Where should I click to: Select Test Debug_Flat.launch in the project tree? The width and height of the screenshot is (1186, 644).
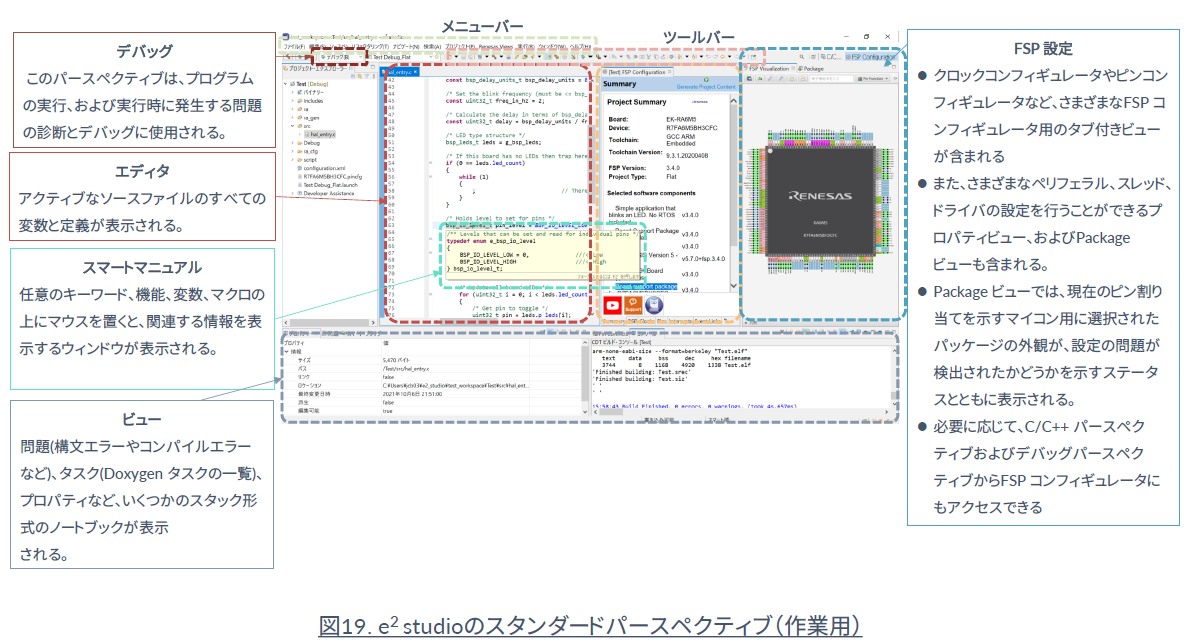tap(328, 185)
